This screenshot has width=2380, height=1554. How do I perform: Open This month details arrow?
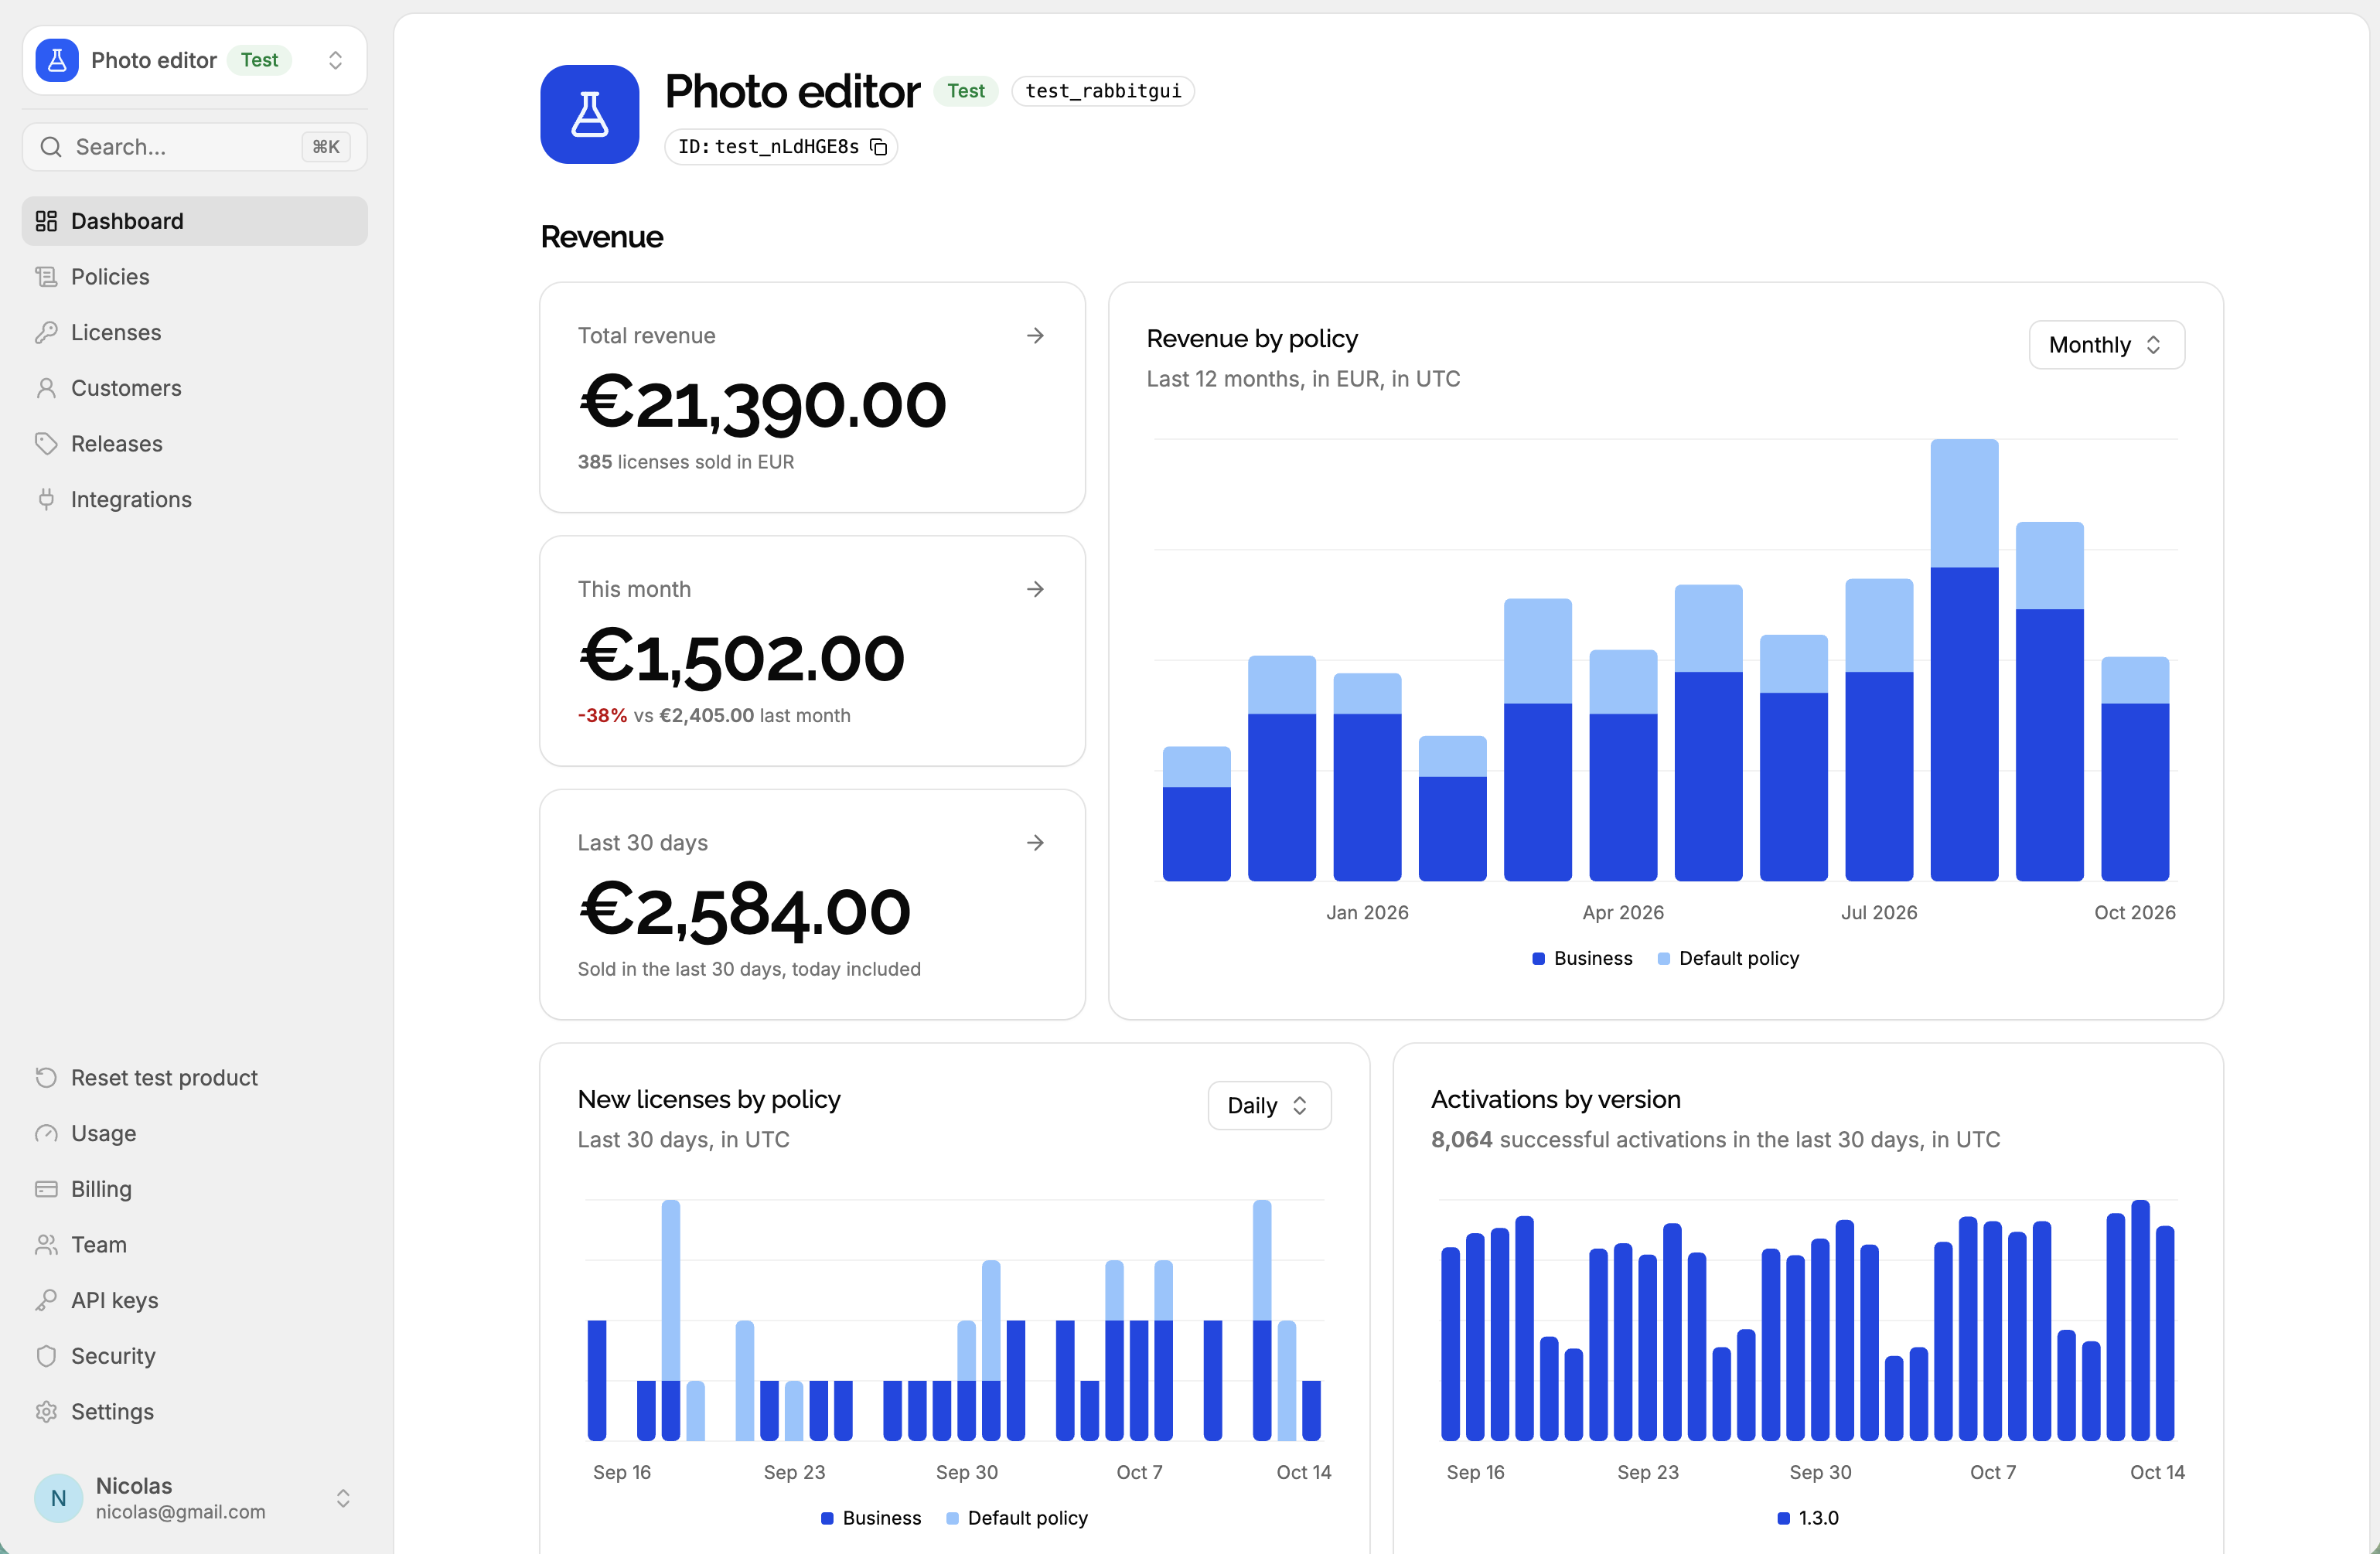click(x=1035, y=589)
